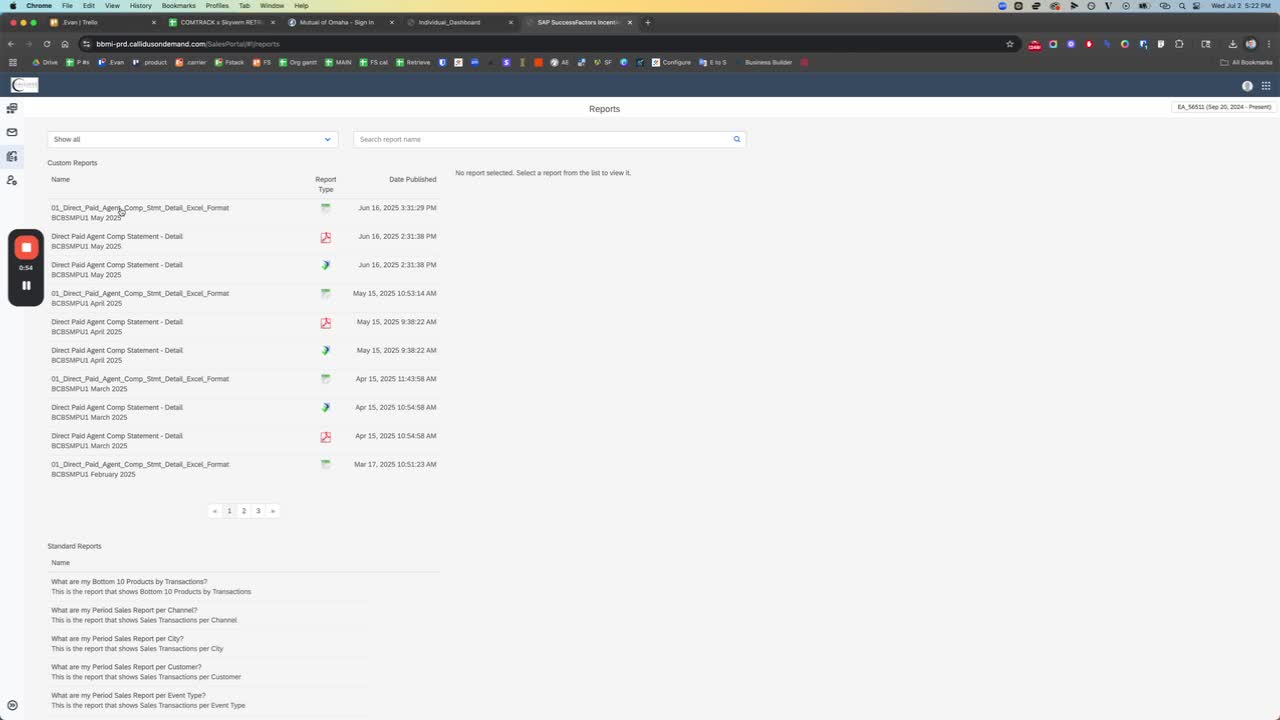Viewport: 1280px width, 720px height.
Task: Click the user profile avatar in the portal header
Action: 1247,86
